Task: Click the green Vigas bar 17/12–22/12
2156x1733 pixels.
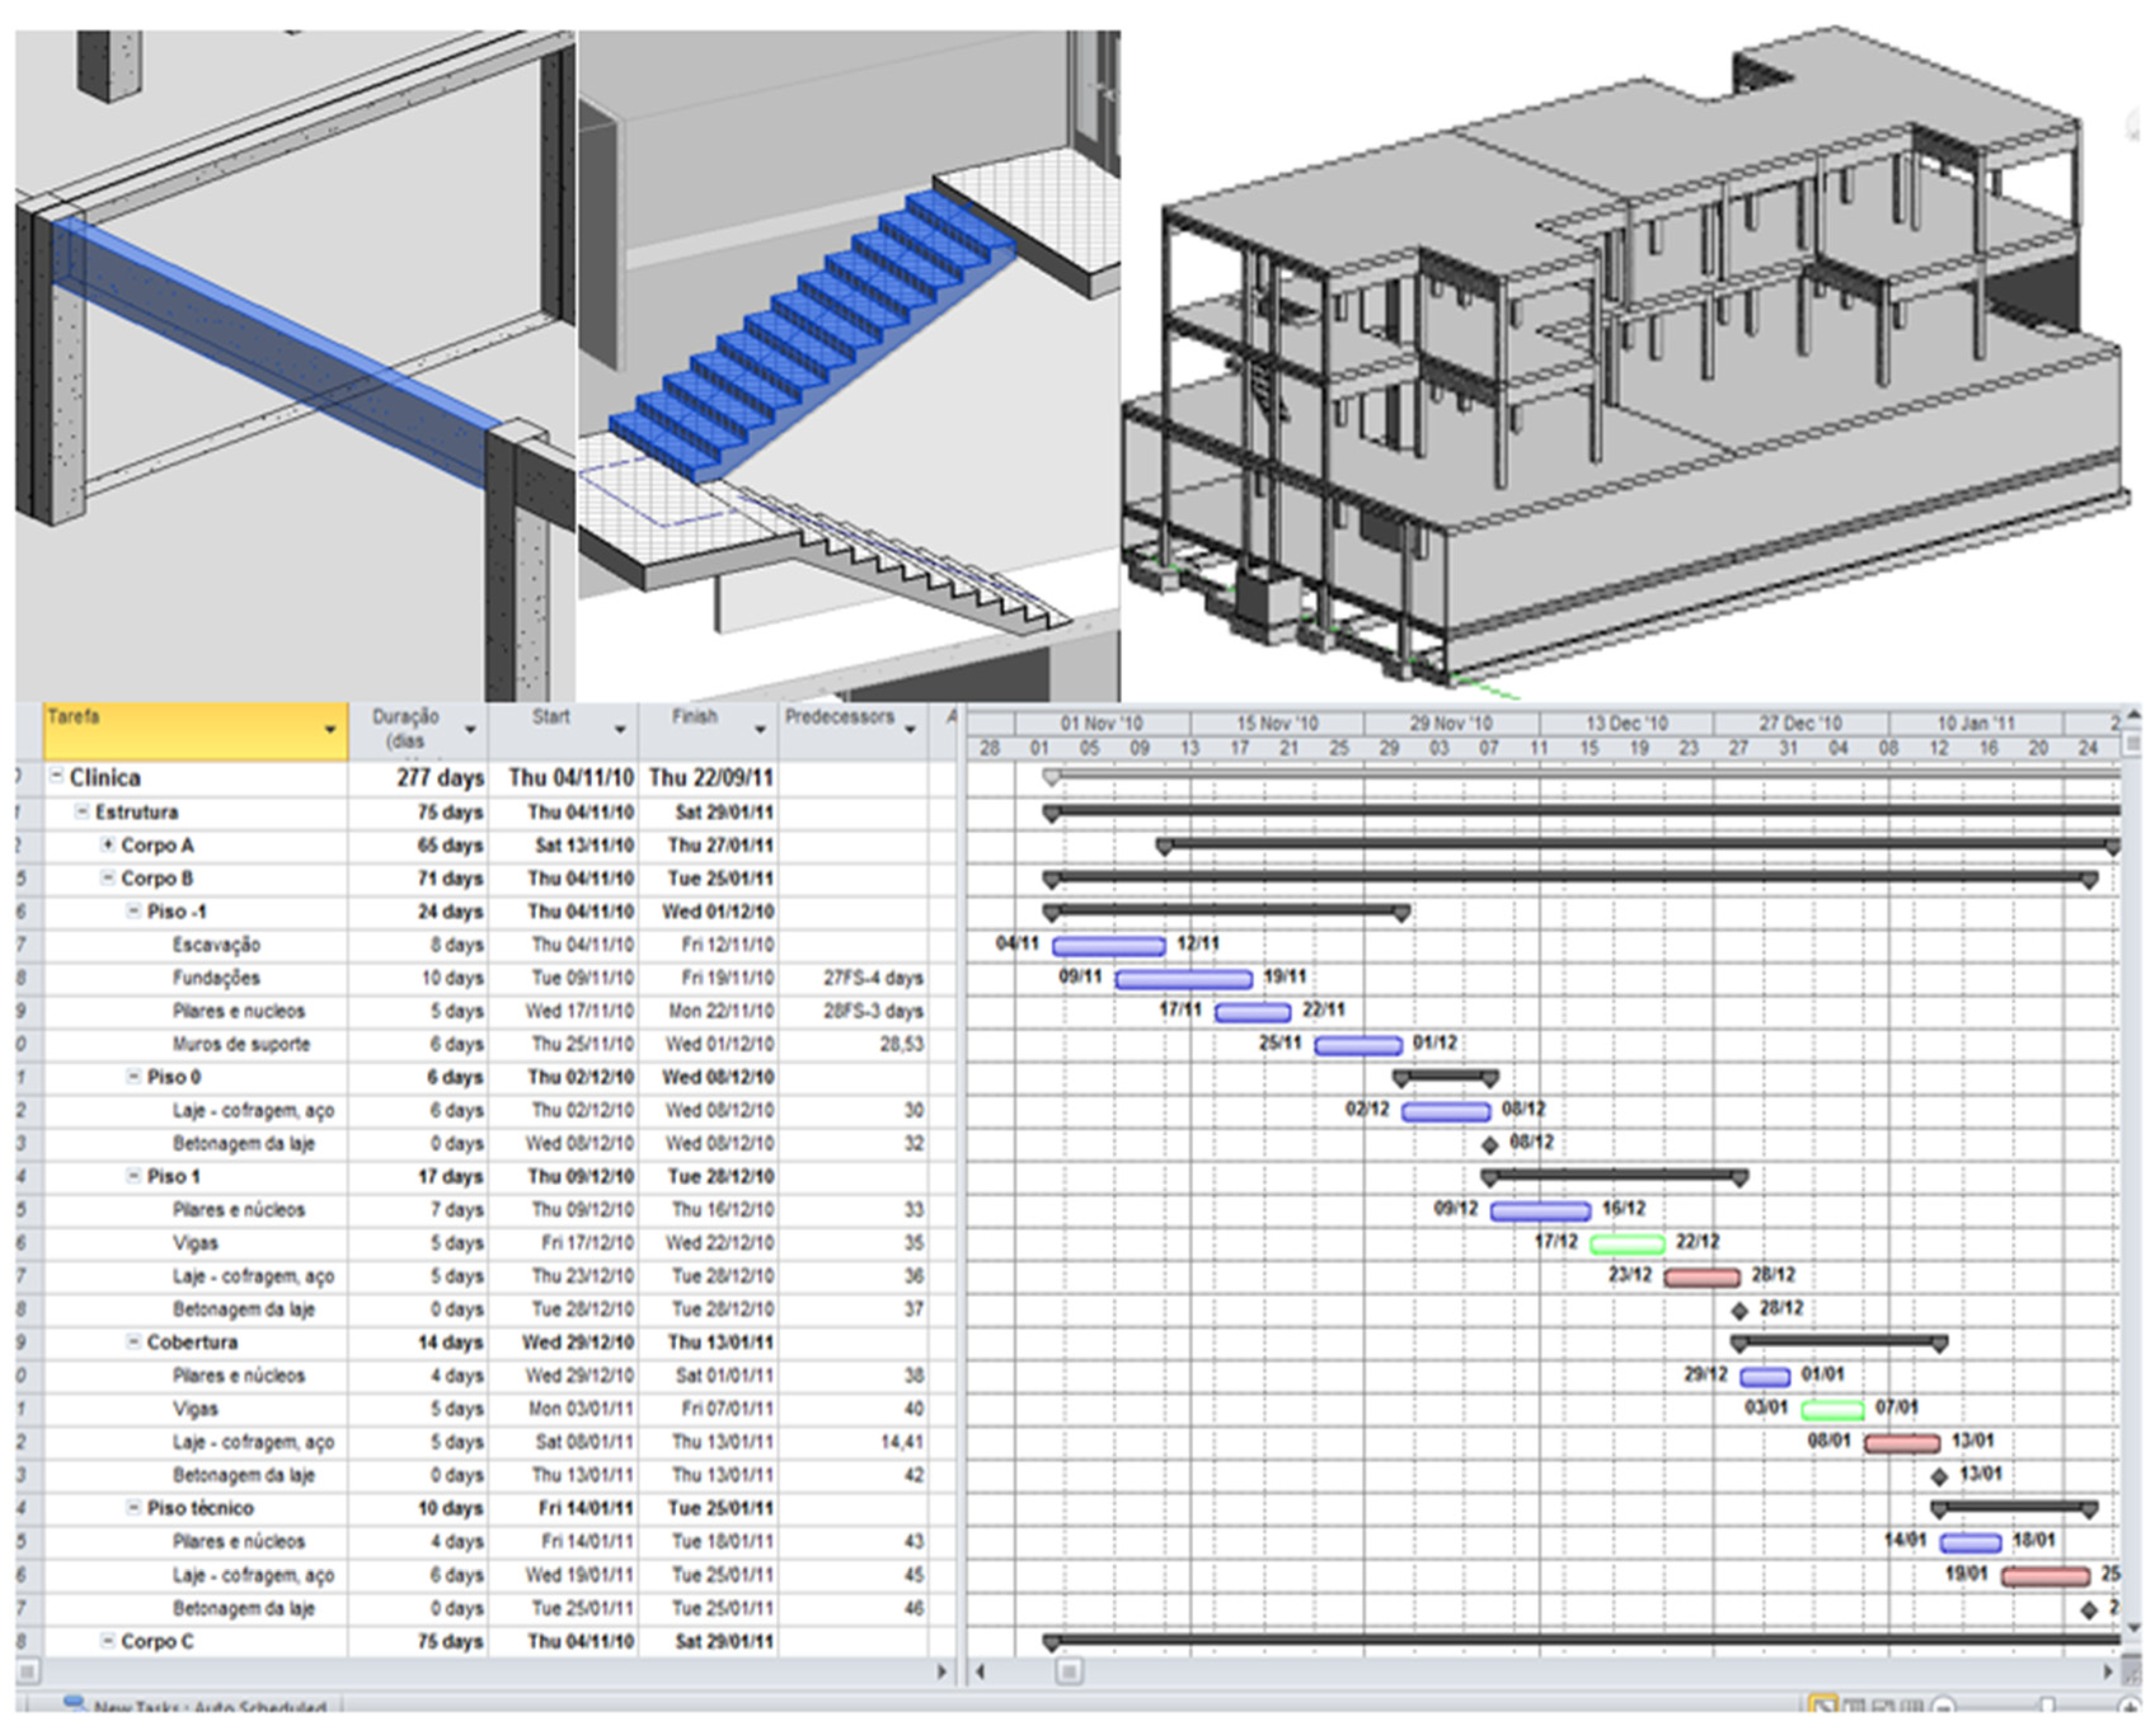Action: [1627, 1244]
